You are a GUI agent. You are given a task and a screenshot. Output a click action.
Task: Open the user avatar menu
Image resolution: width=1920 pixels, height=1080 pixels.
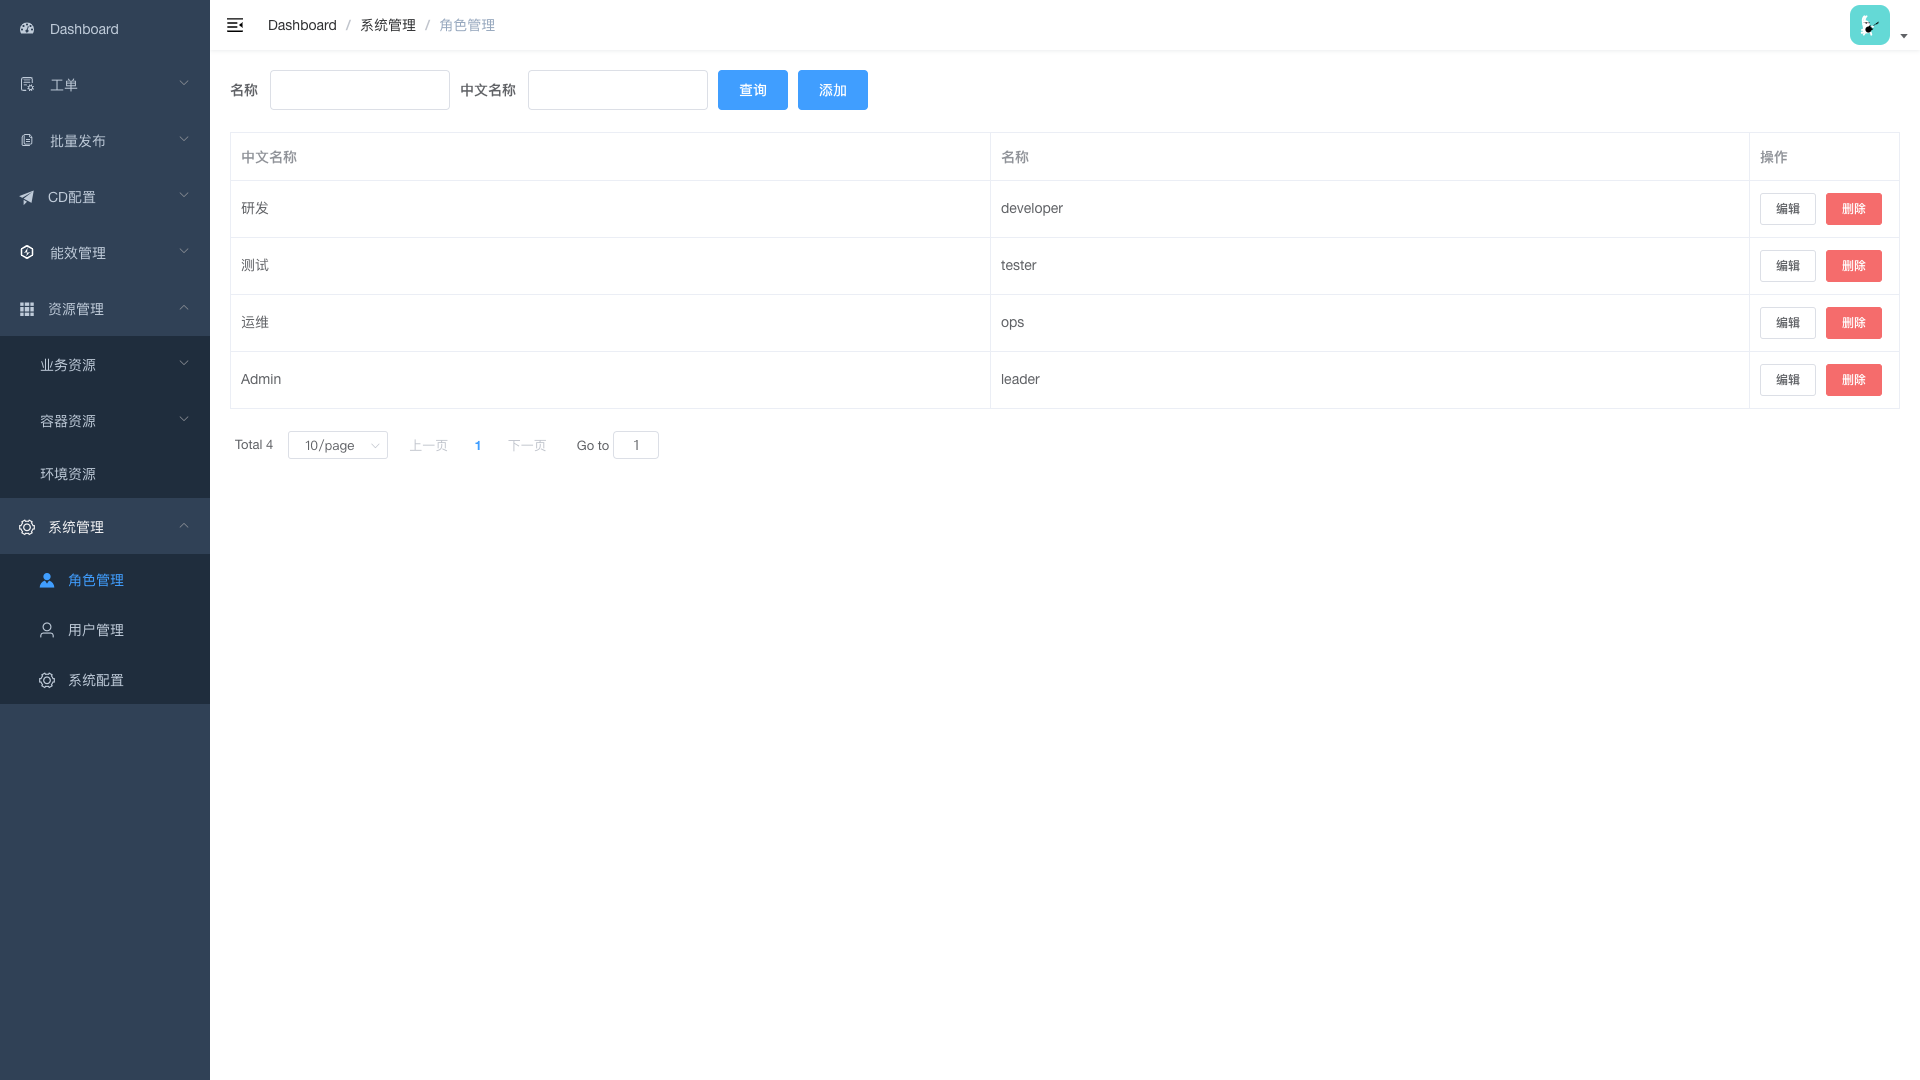point(1869,26)
